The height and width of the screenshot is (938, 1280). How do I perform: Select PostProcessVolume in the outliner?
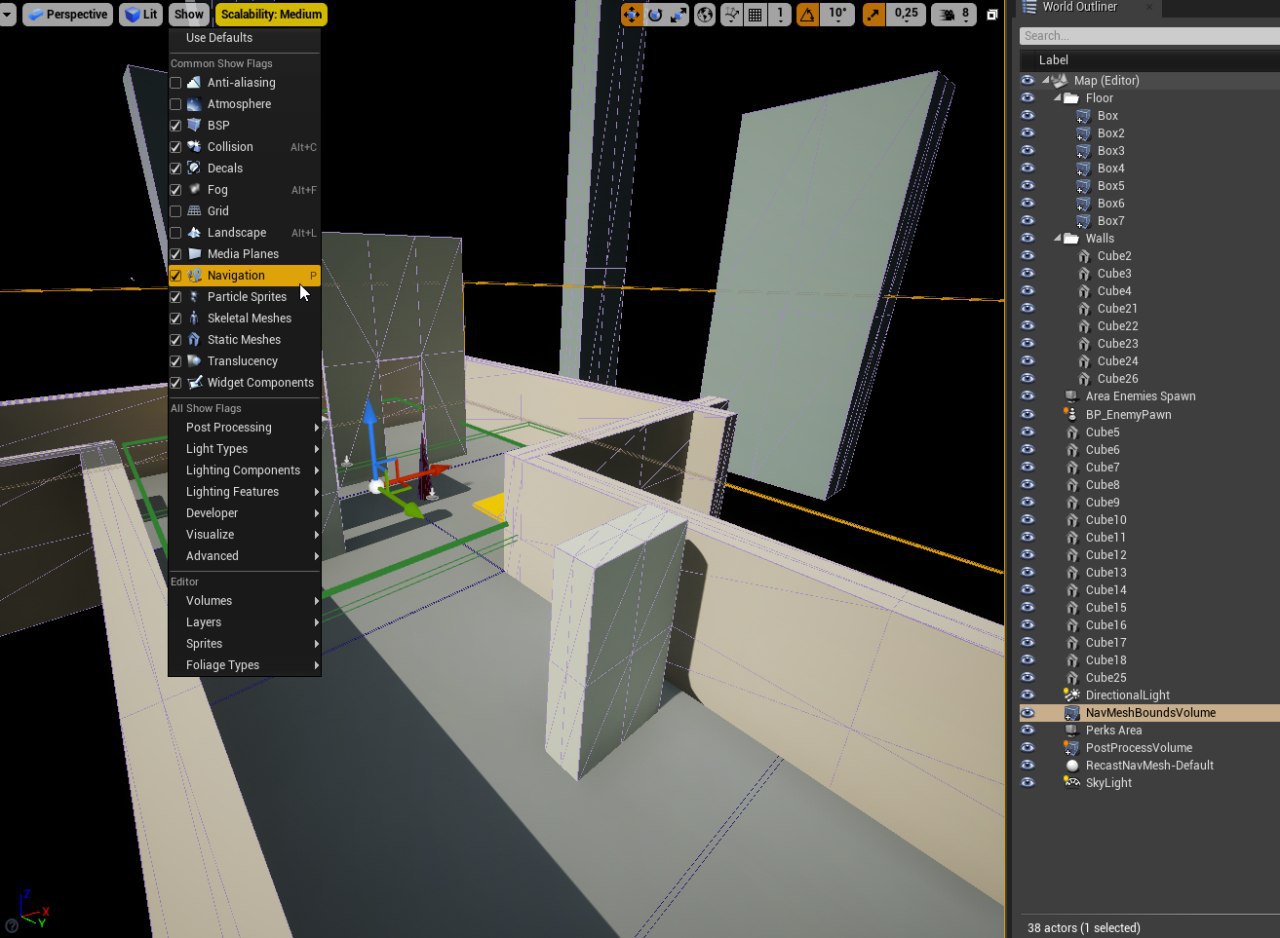tap(1138, 748)
